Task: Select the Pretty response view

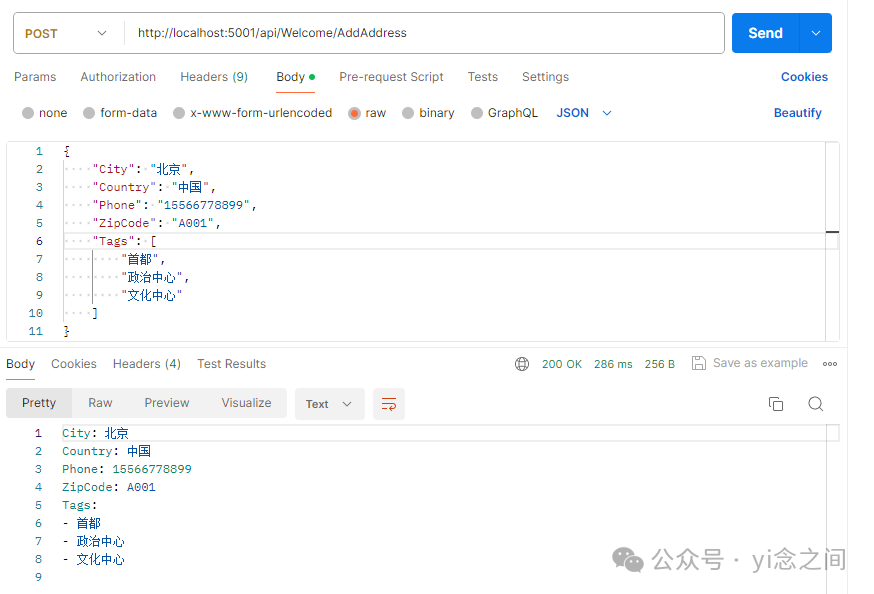Action: click(39, 403)
